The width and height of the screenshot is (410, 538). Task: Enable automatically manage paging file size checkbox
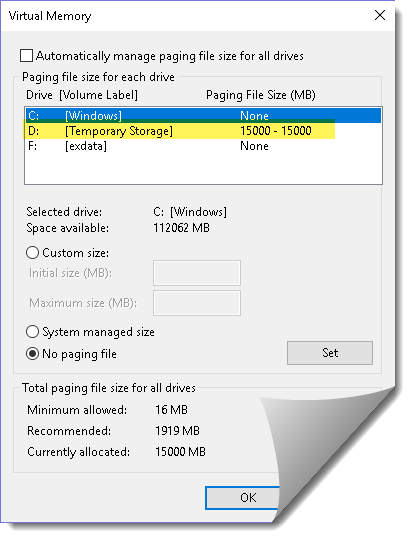[26, 56]
